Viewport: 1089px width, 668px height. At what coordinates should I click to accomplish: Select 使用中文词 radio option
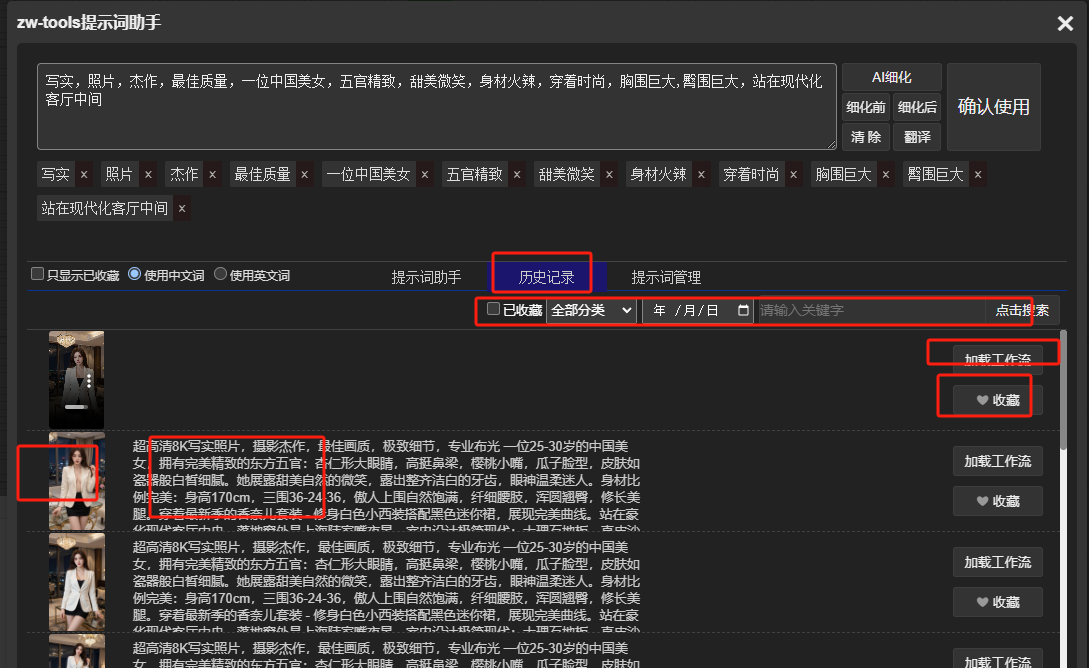pos(135,274)
